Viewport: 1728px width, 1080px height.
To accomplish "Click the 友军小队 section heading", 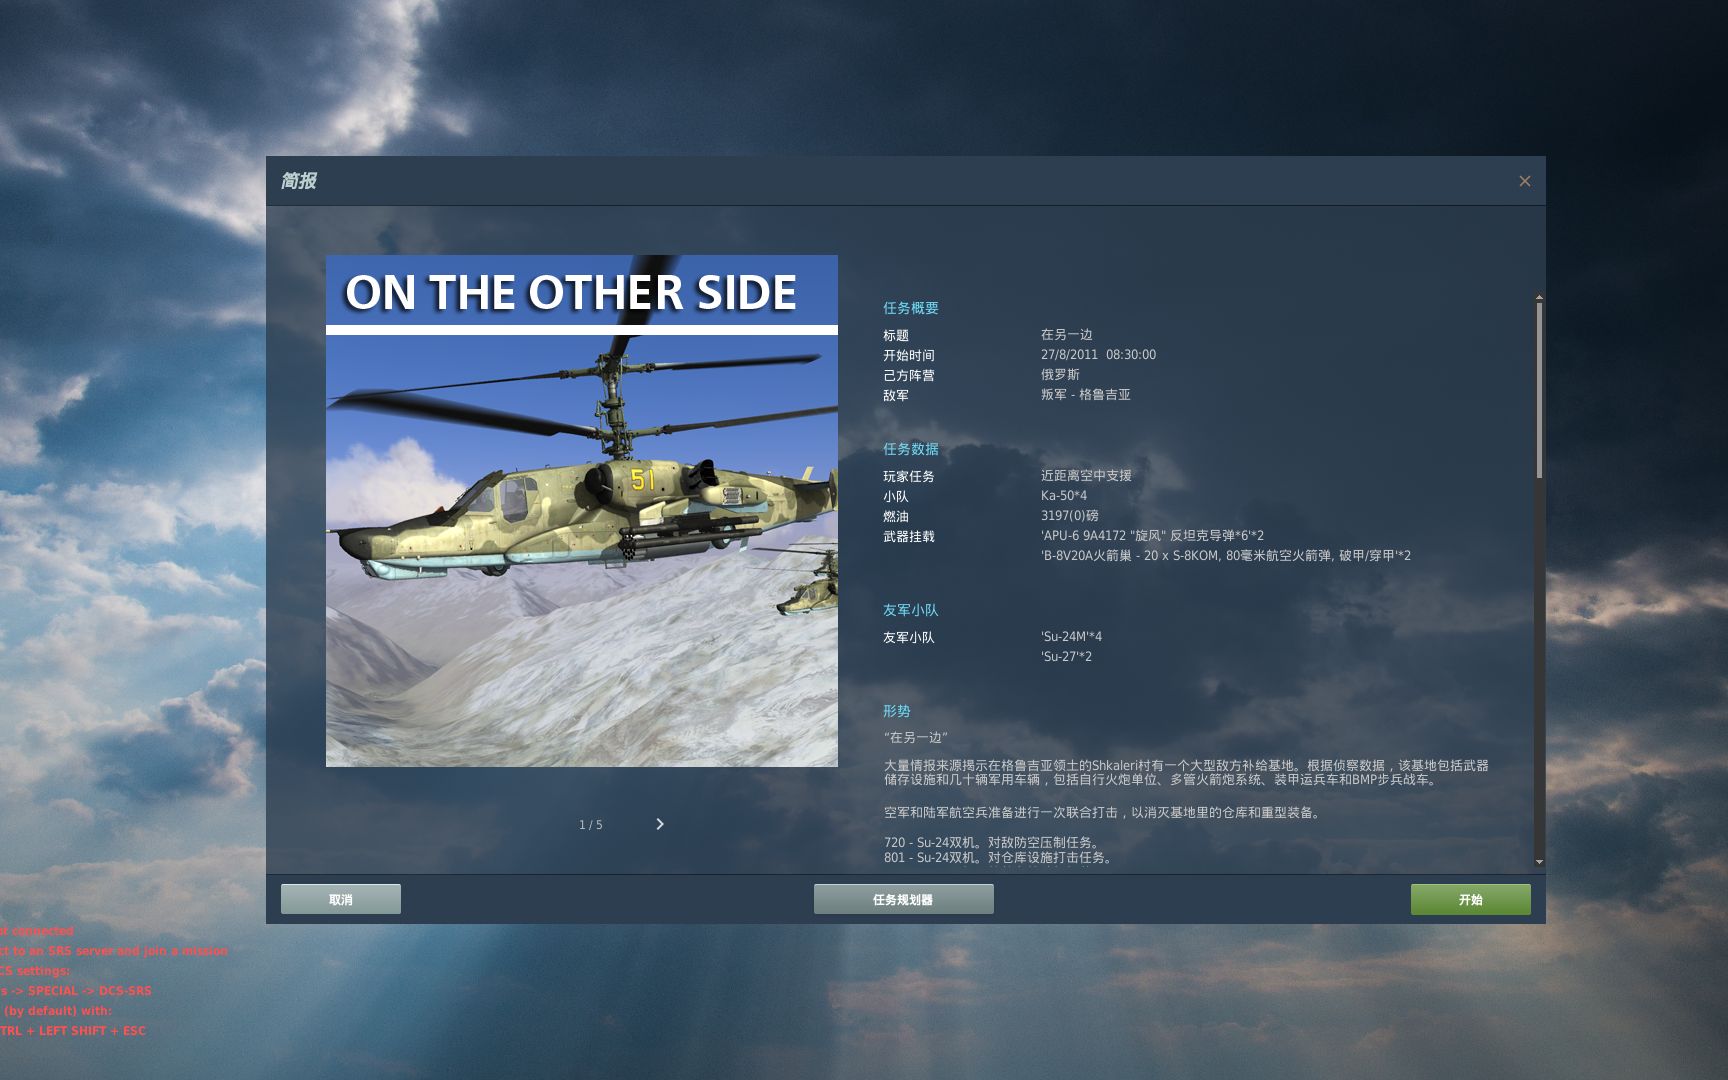I will point(908,610).
